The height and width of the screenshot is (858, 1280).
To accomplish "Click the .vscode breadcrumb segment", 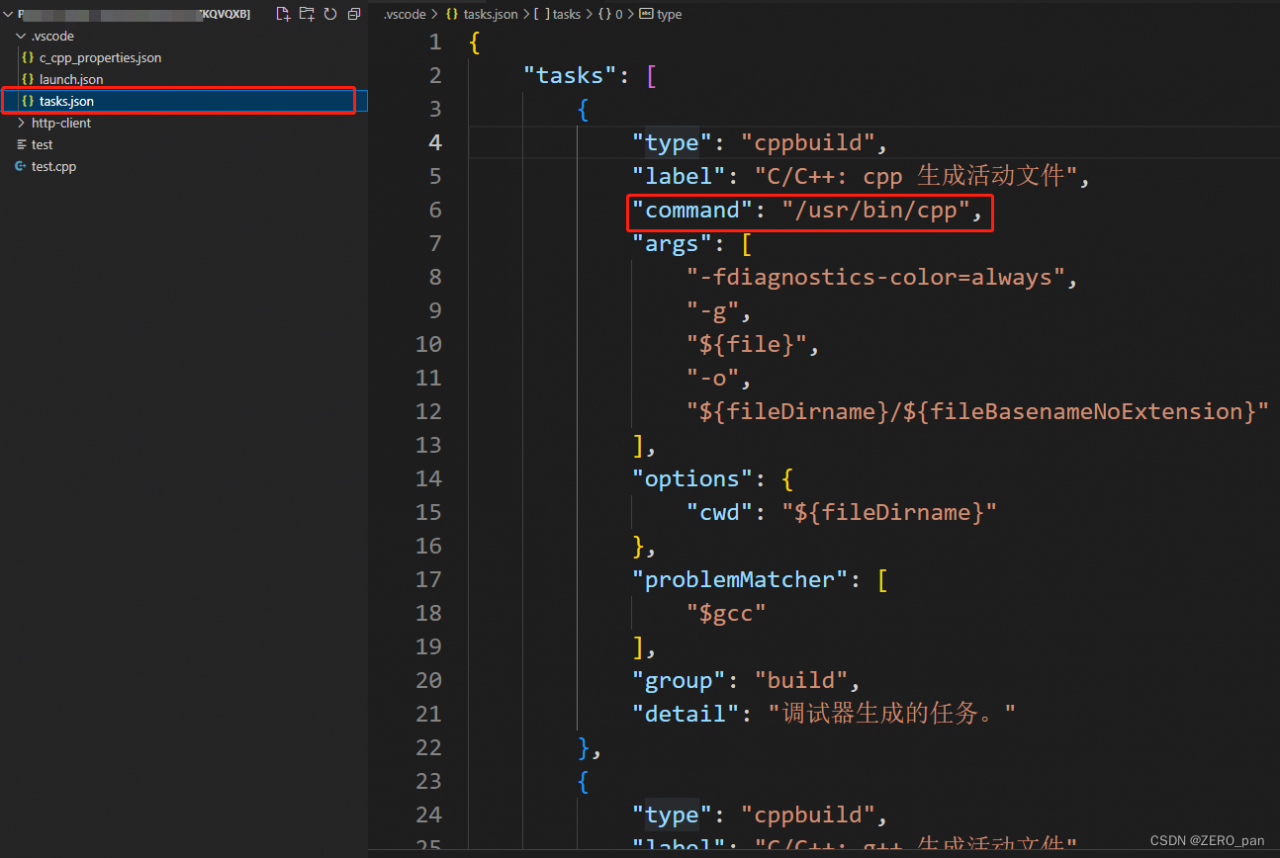I will [404, 14].
